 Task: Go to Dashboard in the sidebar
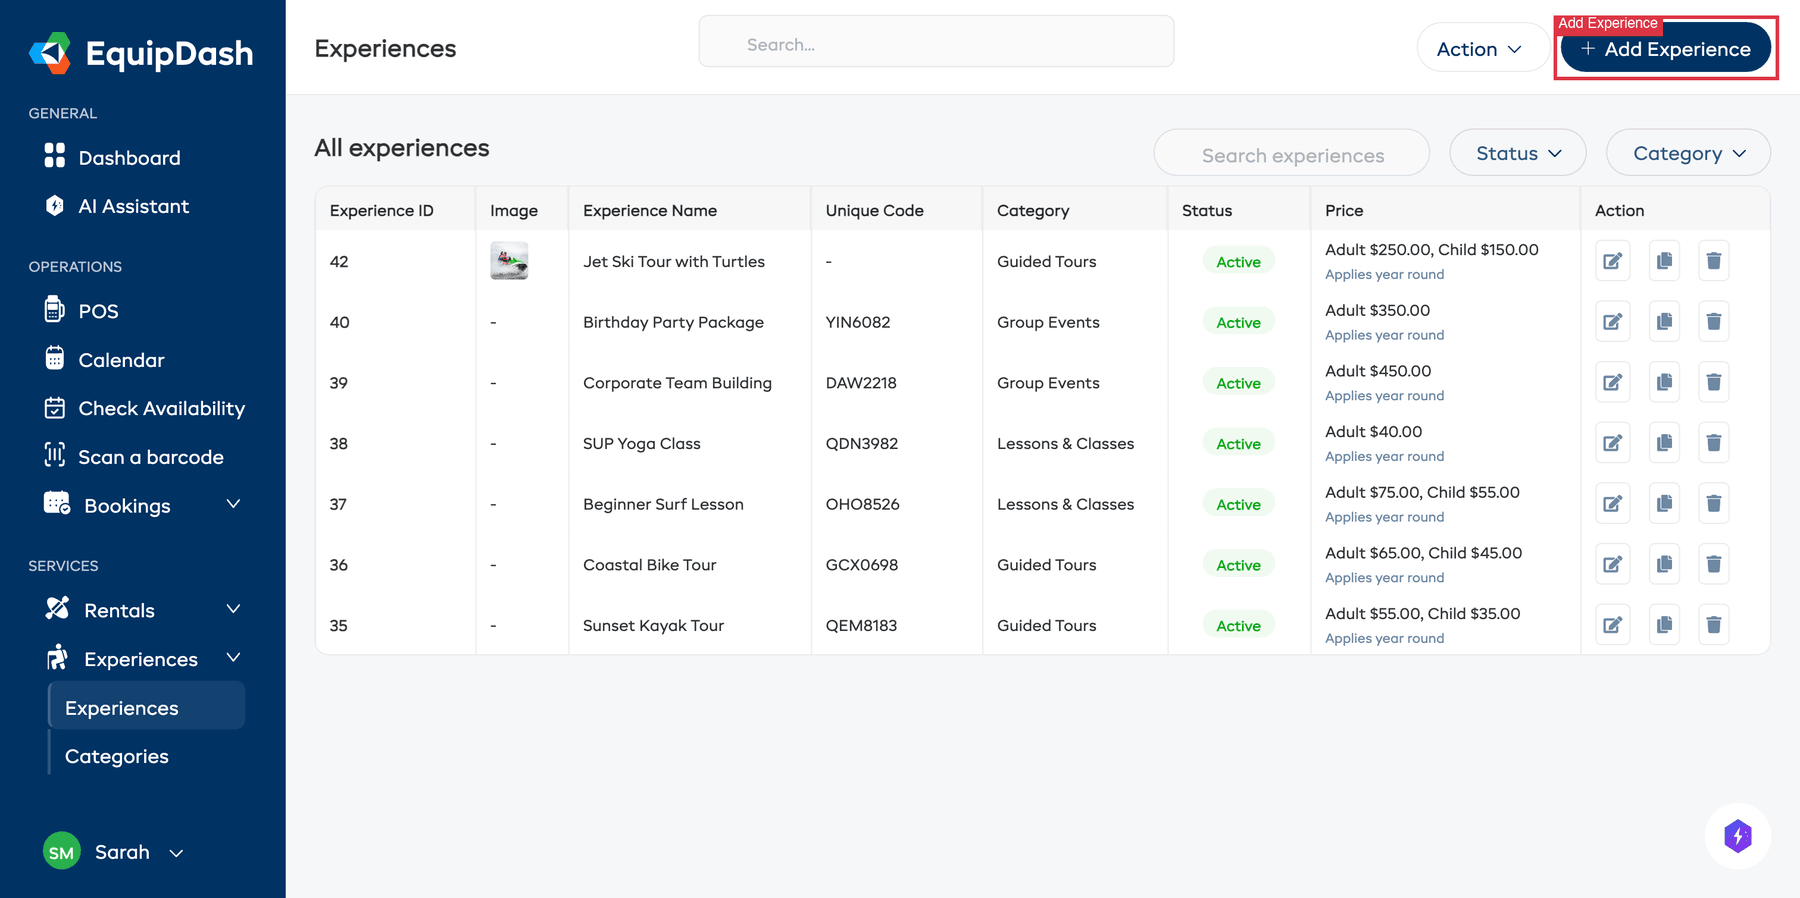click(129, 158)
